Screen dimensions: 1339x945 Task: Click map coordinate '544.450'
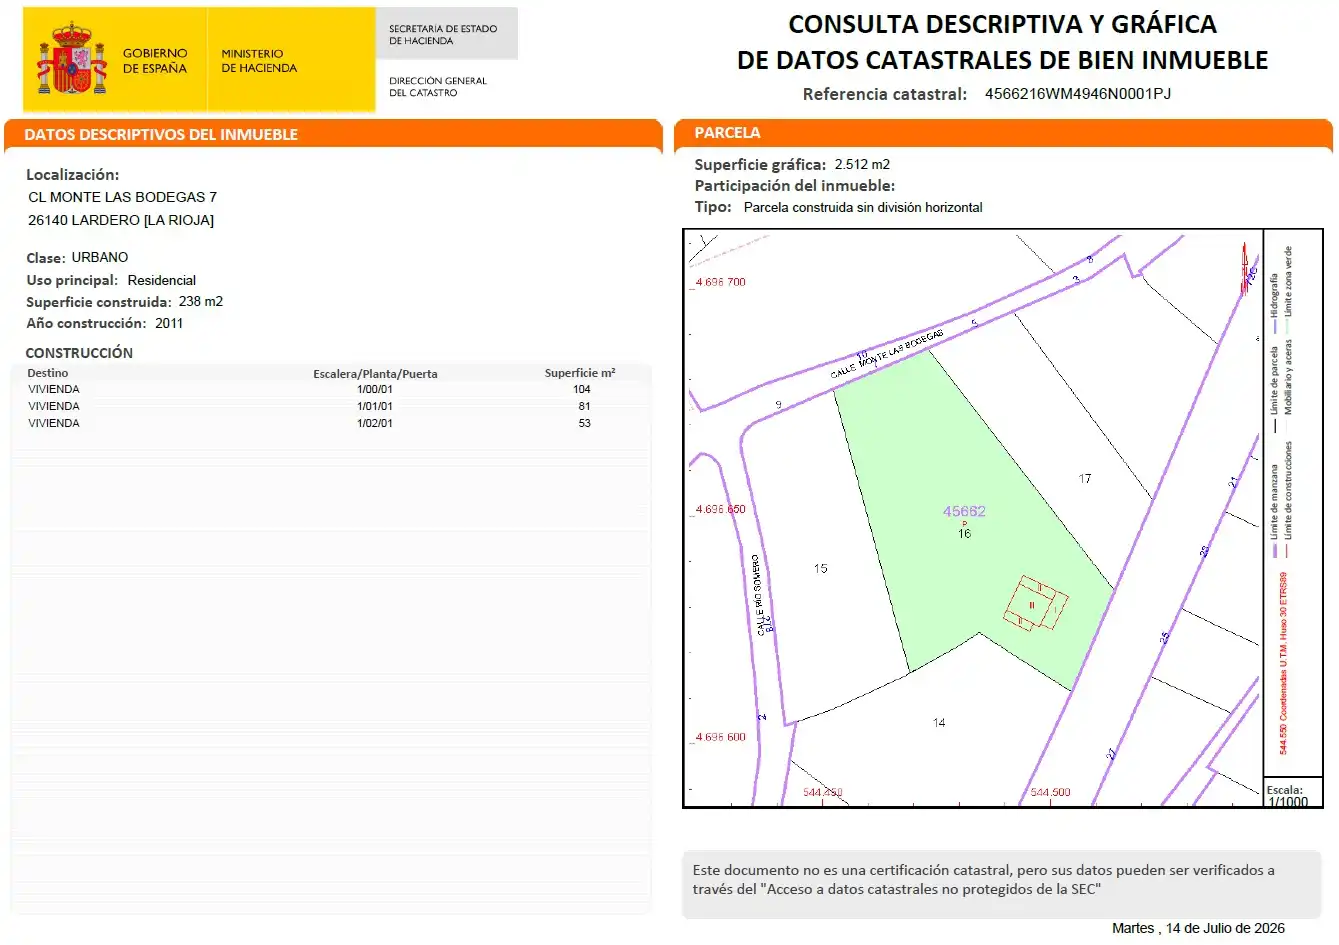(x=823, y=792)
